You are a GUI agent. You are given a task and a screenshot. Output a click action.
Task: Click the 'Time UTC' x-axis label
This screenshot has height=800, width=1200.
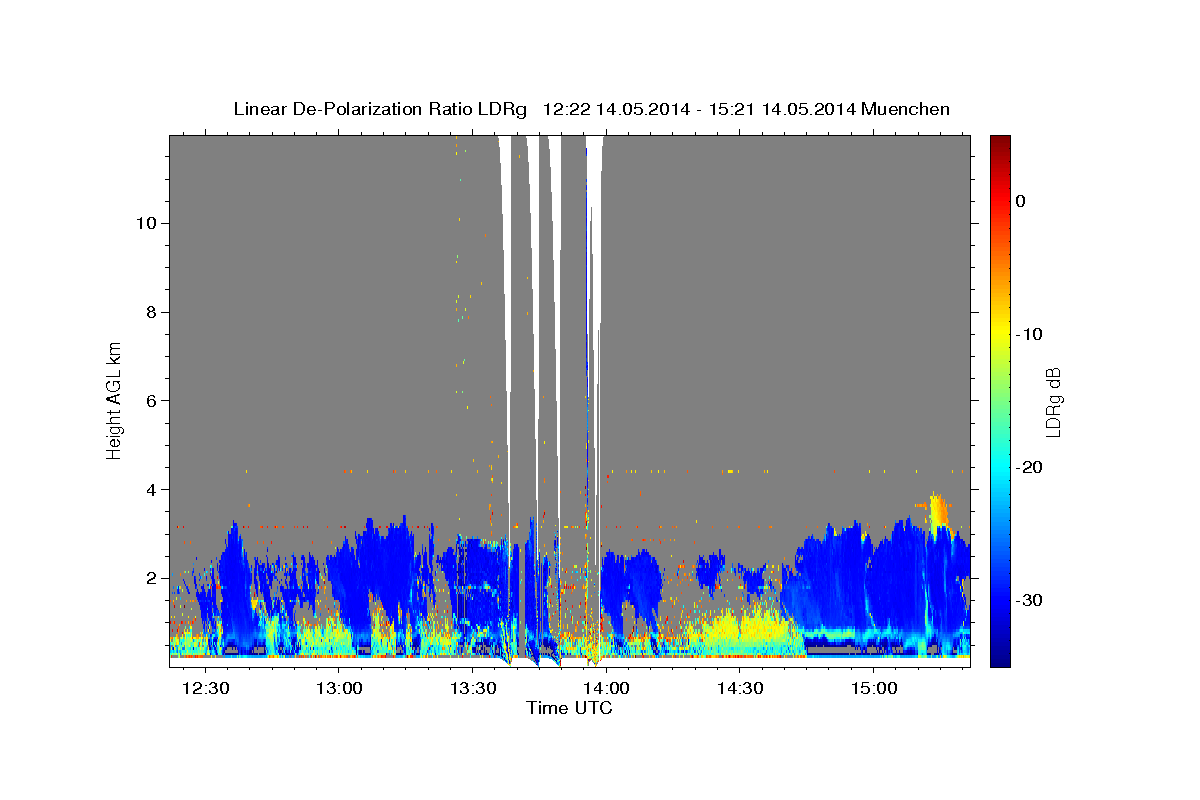[x=569, y=708]
